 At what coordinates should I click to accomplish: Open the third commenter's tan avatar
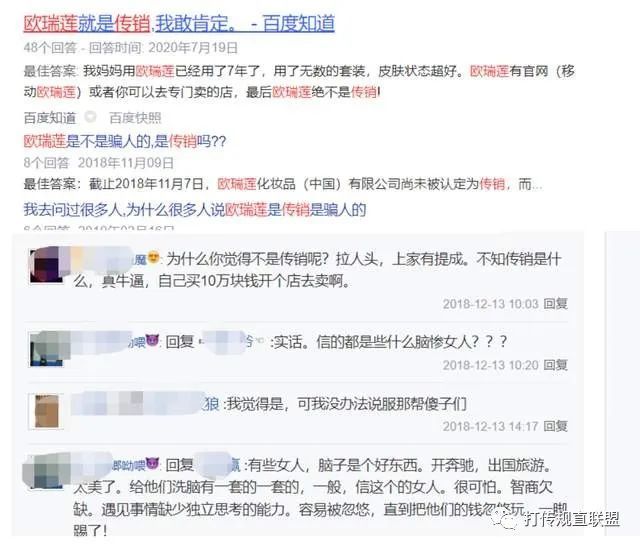coord(46,412)
